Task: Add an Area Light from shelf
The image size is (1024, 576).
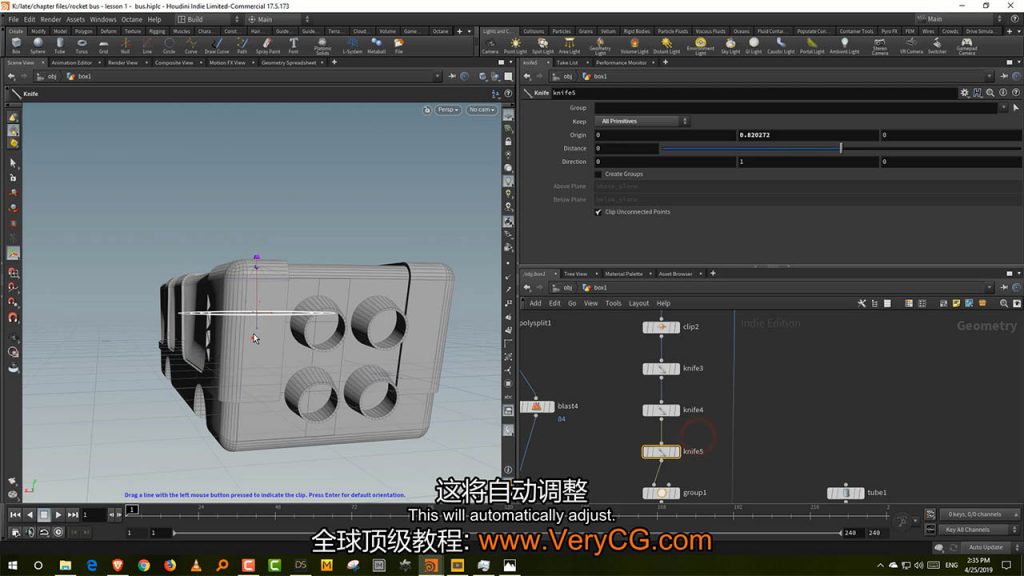Action: coord(569,45)
